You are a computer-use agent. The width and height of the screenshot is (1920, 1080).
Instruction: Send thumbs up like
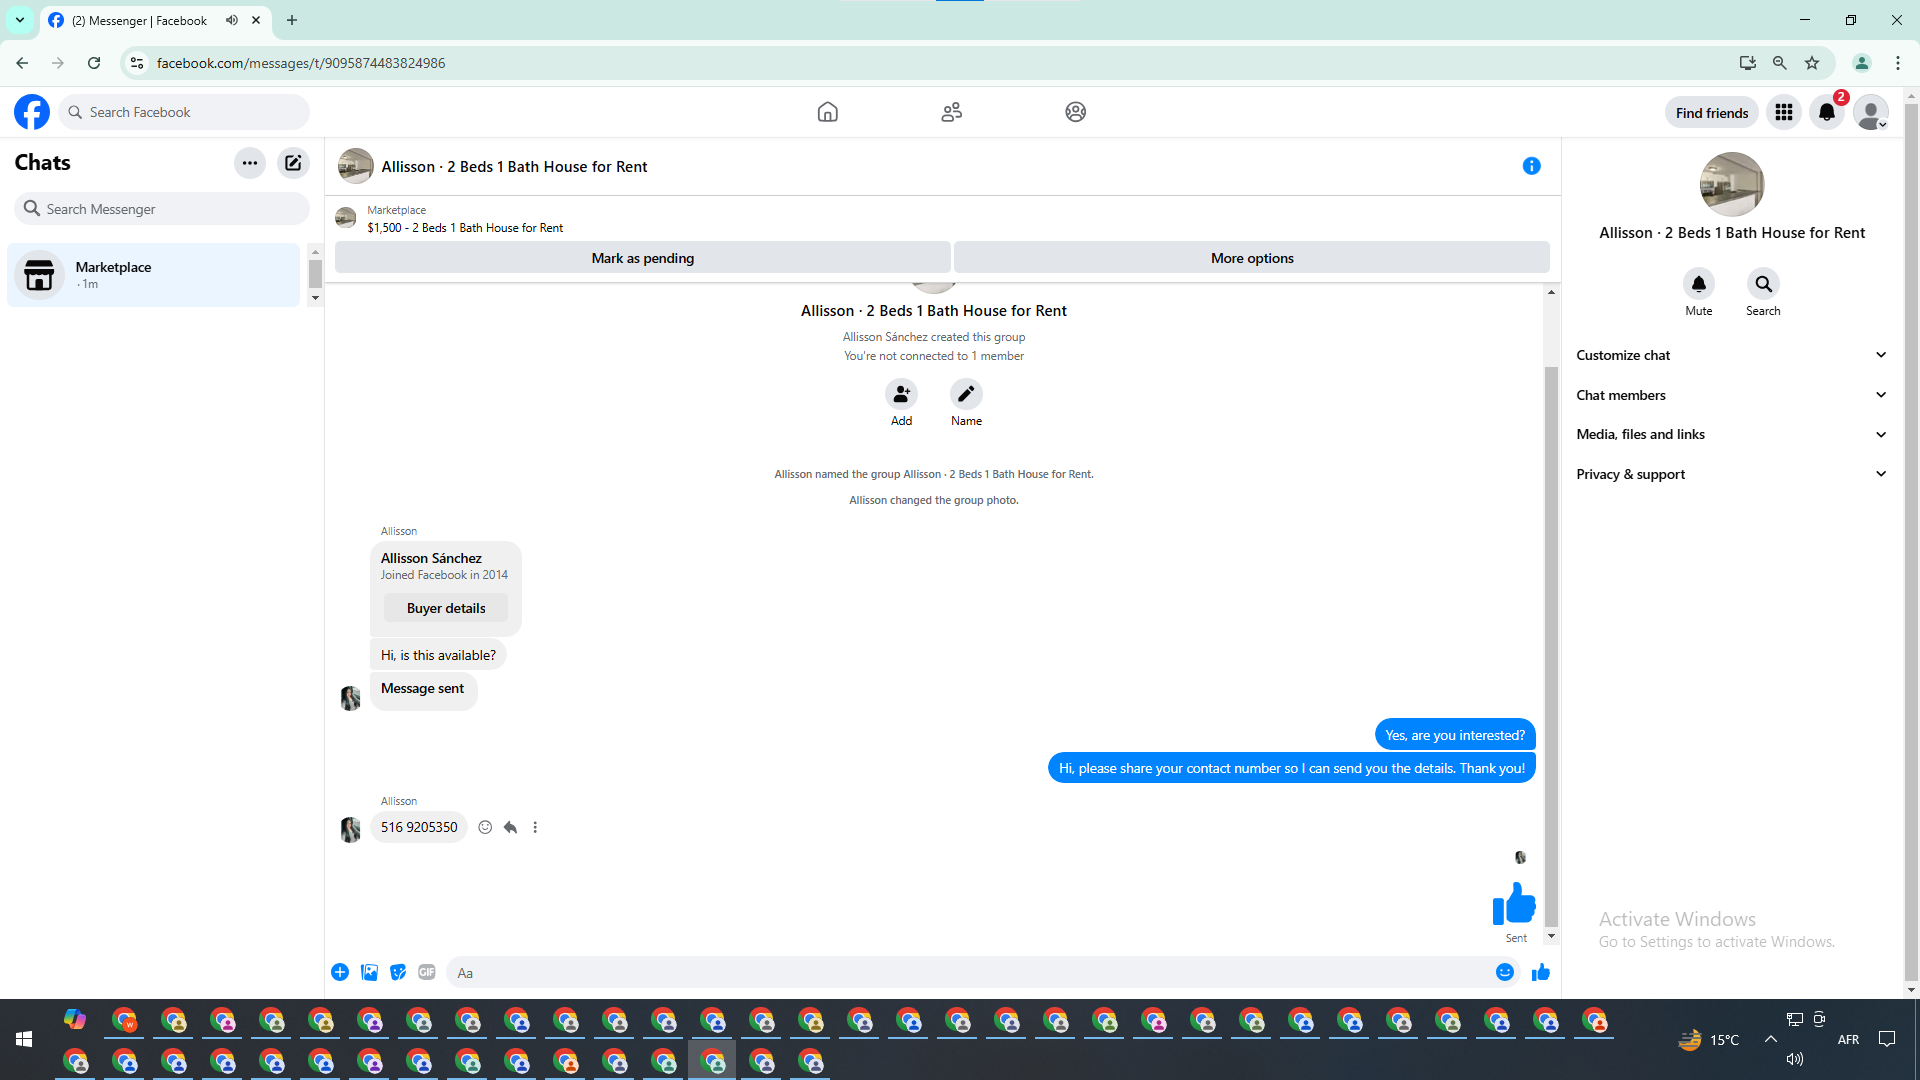point(1540,972)
